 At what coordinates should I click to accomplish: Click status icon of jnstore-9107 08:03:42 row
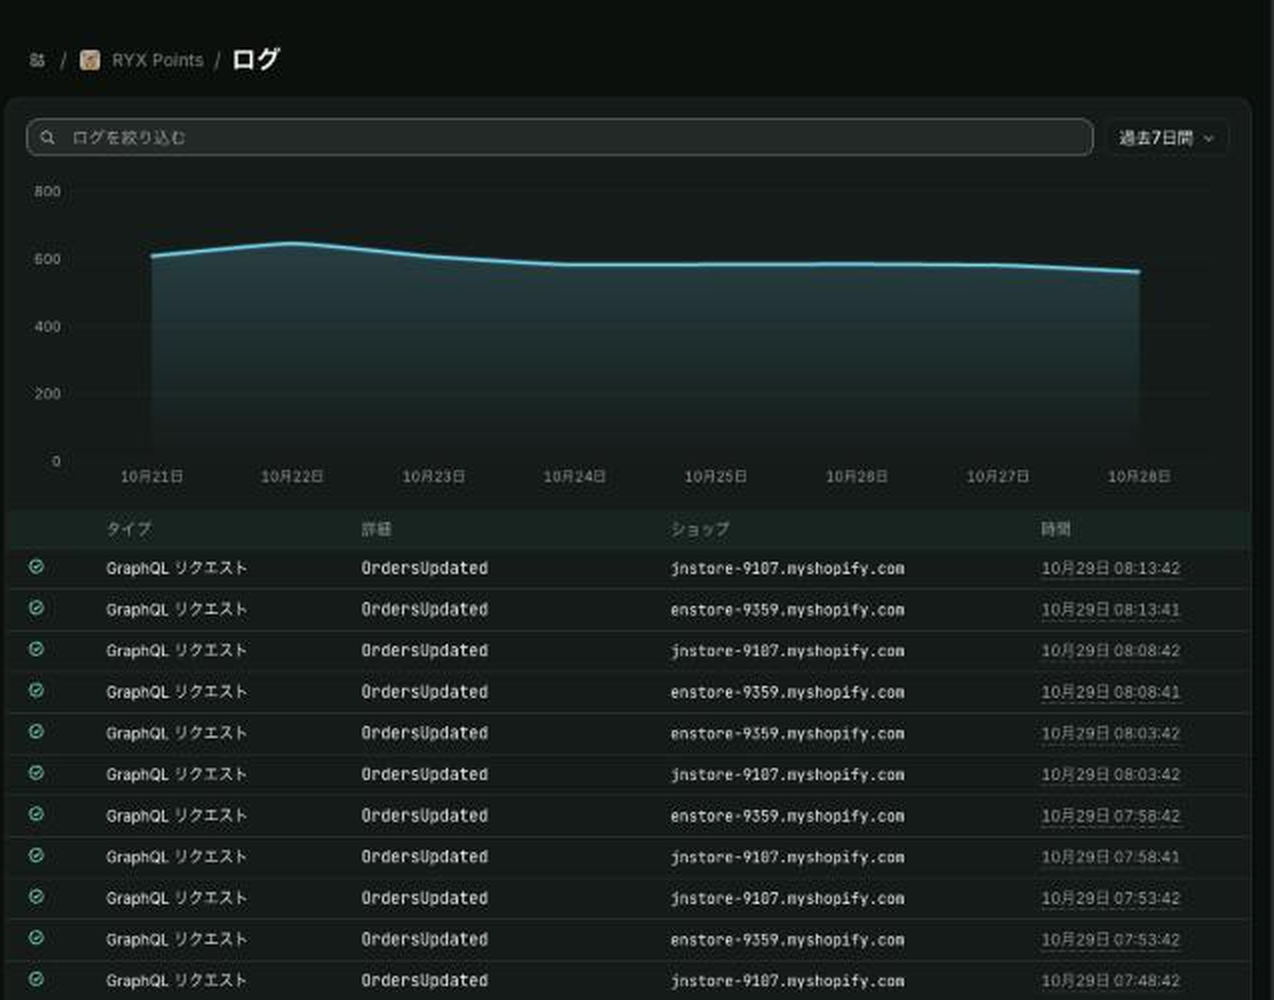coord(36,773)
